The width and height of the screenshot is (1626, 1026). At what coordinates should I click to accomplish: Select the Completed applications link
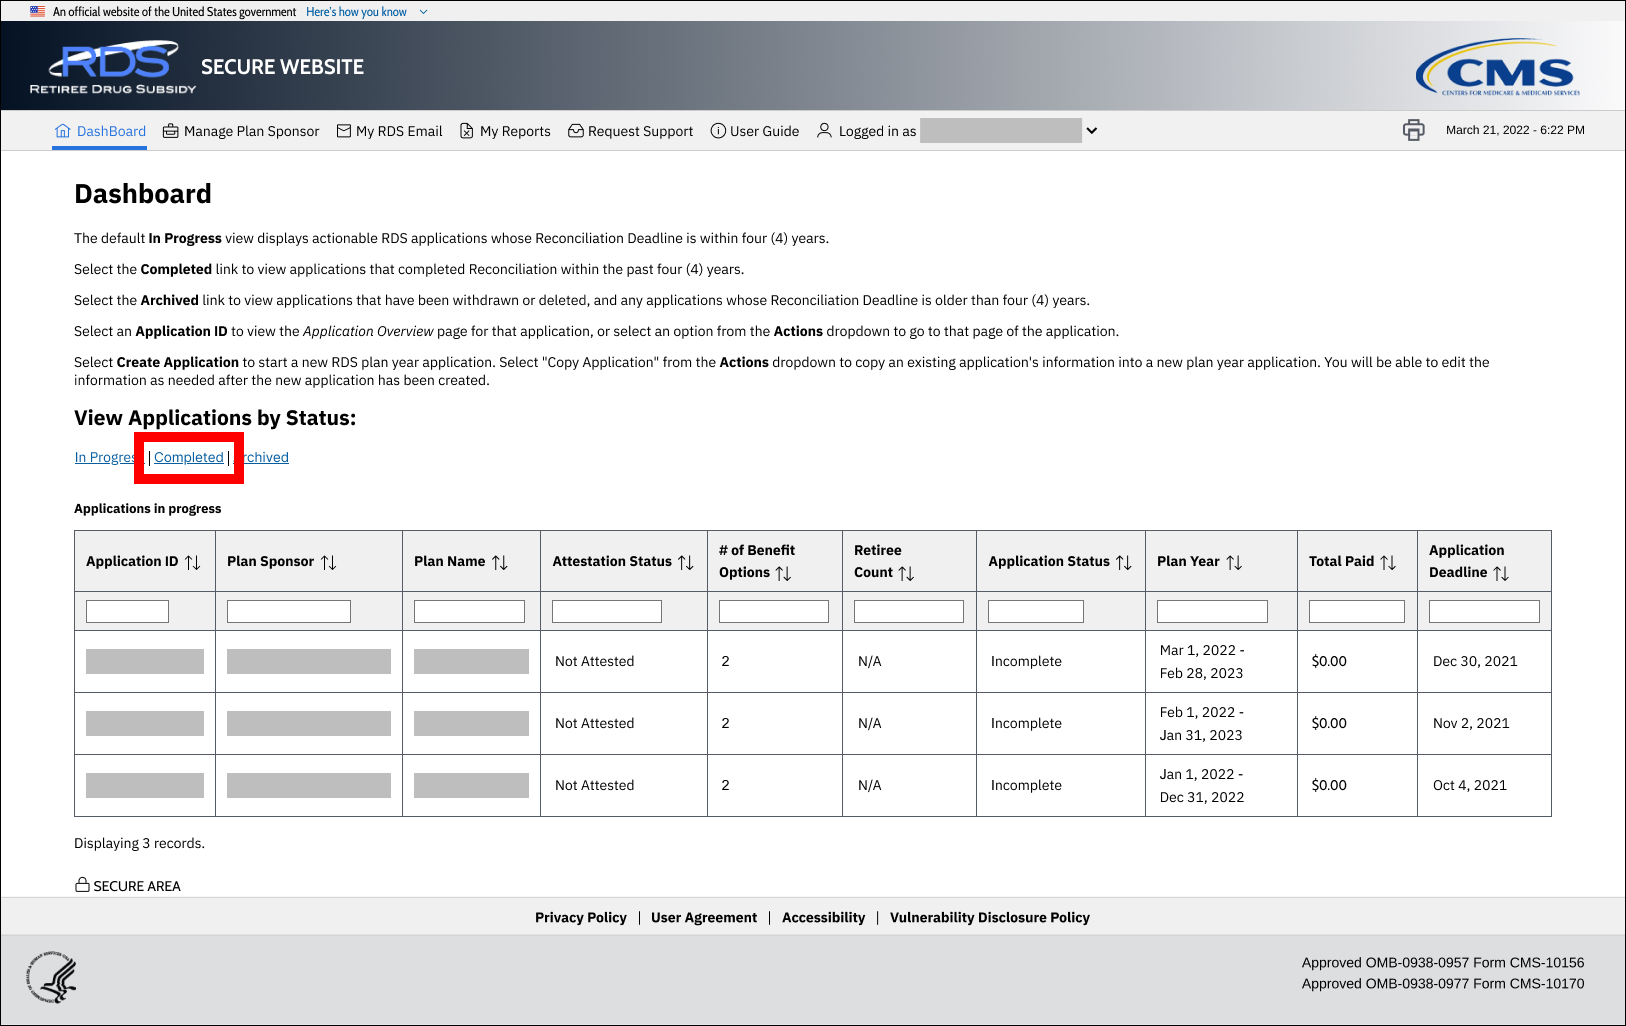pos(189,457)
